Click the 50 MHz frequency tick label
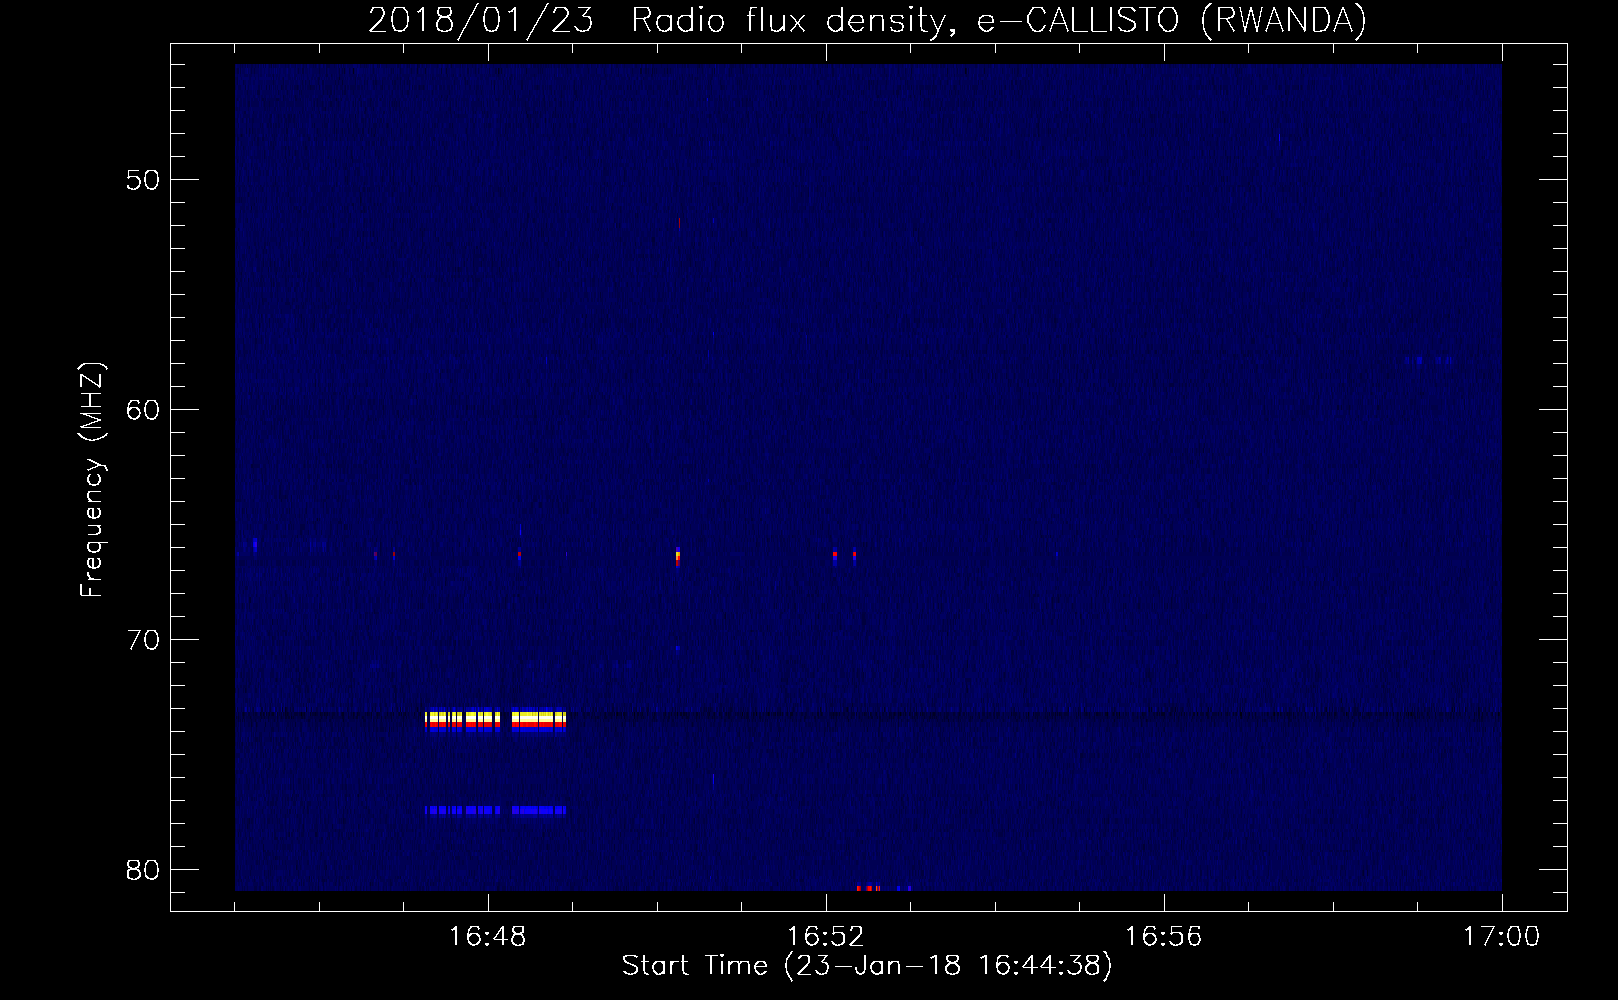1618x1000 pixels. (x=143, y=180)
